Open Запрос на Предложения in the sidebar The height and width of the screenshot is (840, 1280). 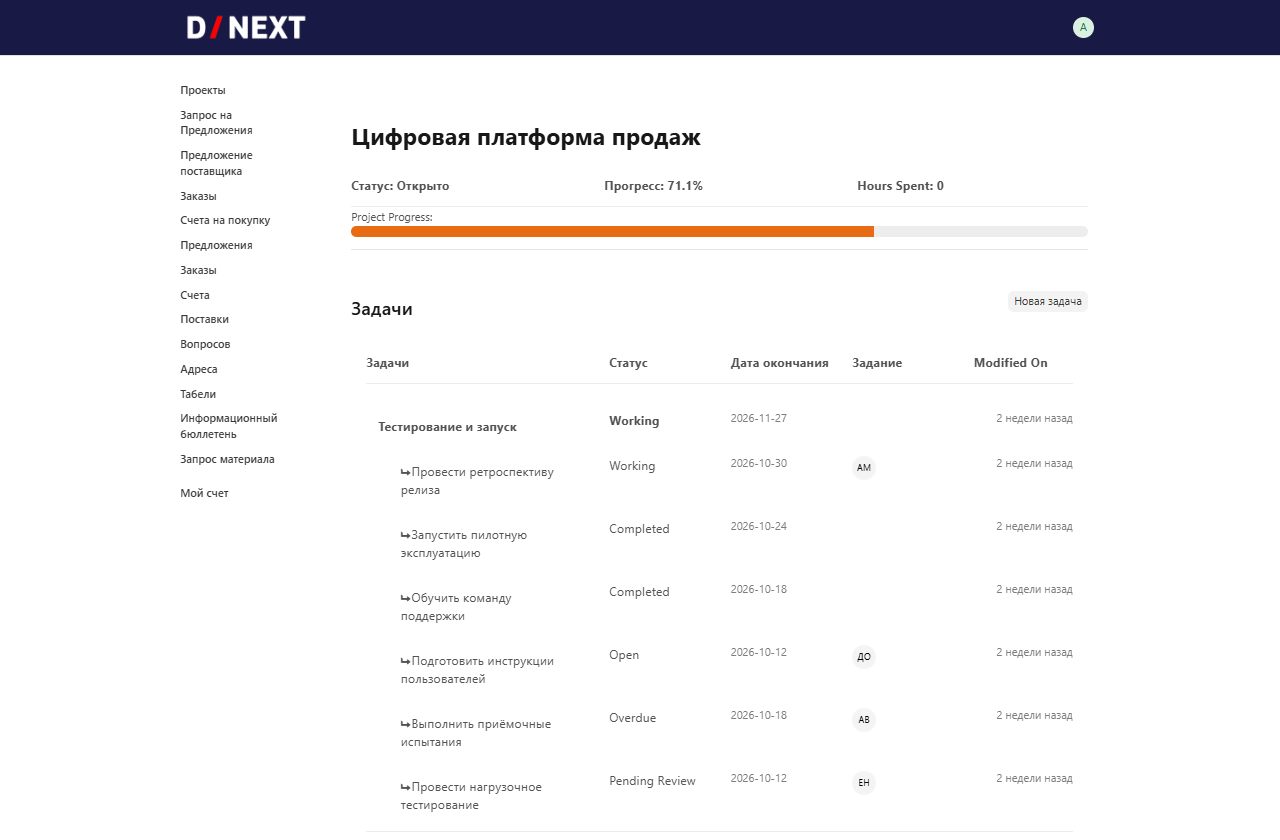(x=216, y=123)
